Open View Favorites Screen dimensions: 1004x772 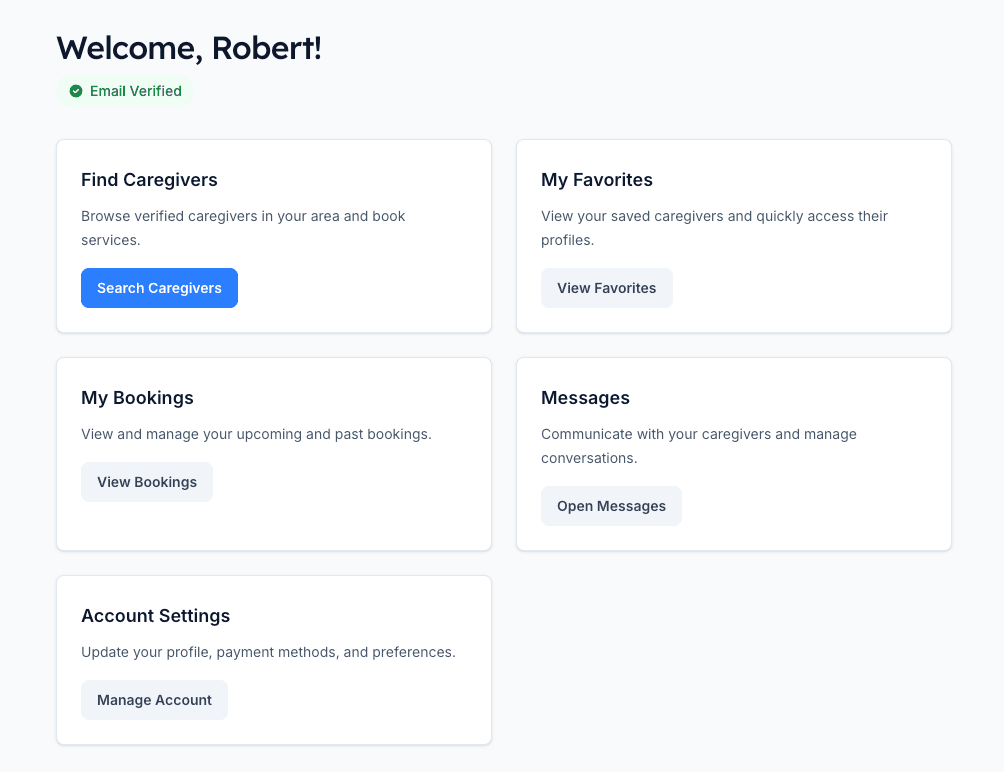click(x=606, y=288)
